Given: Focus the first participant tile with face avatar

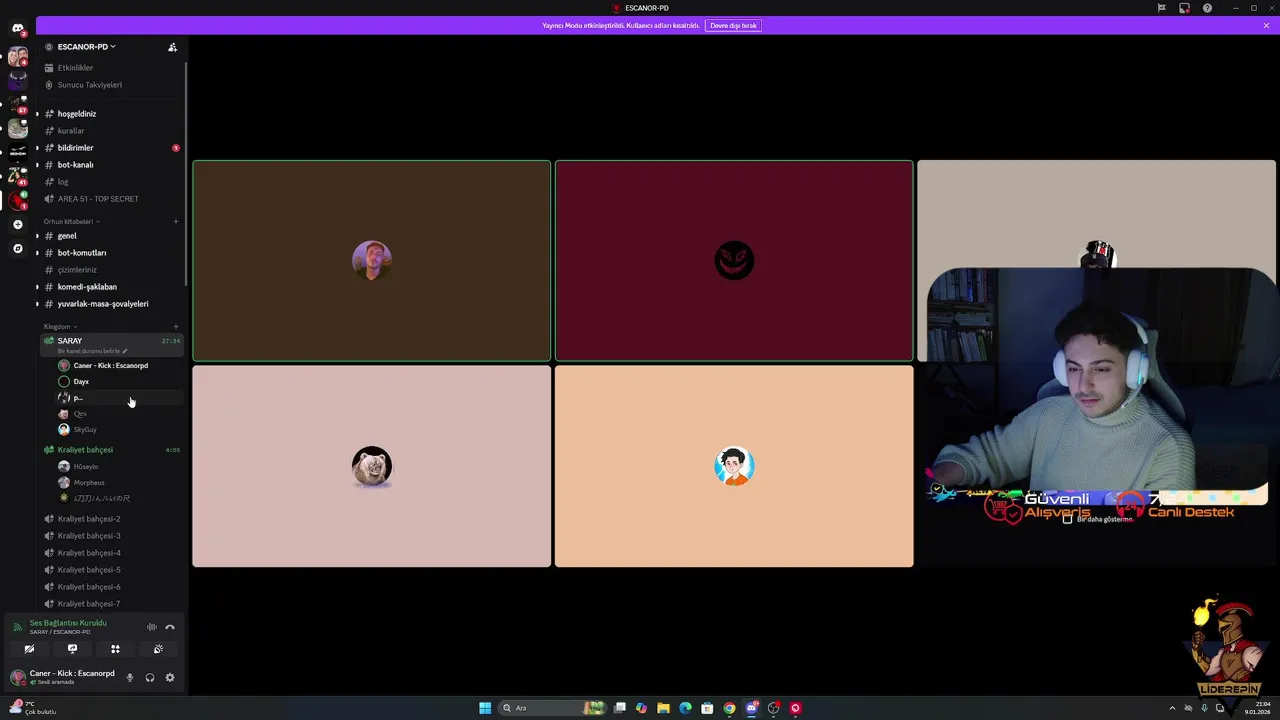Looking at the screenshot, I should (371, 260).
